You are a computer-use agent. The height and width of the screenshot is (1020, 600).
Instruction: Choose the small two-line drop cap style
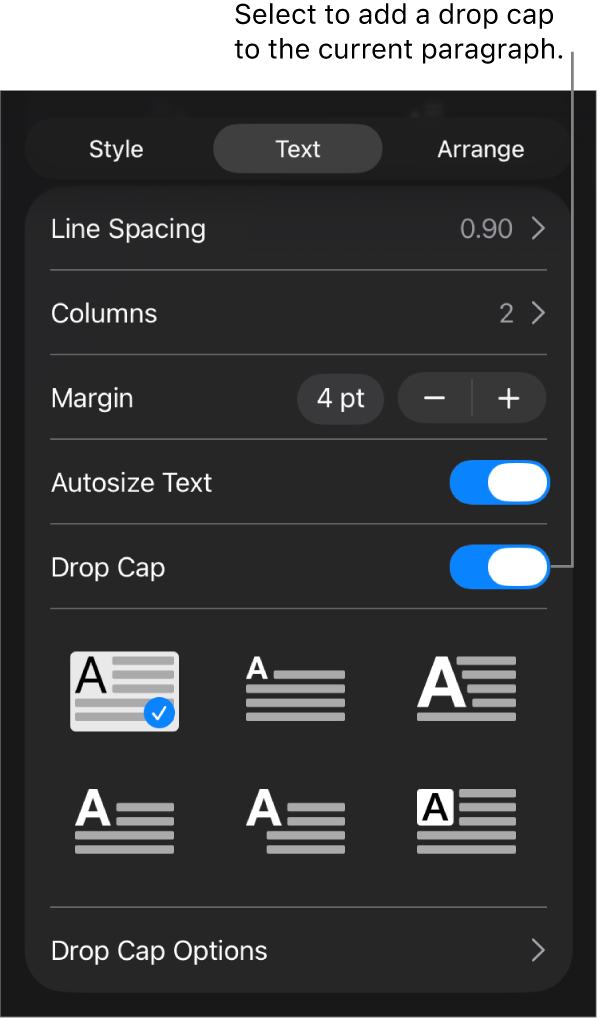coord(295,690)
